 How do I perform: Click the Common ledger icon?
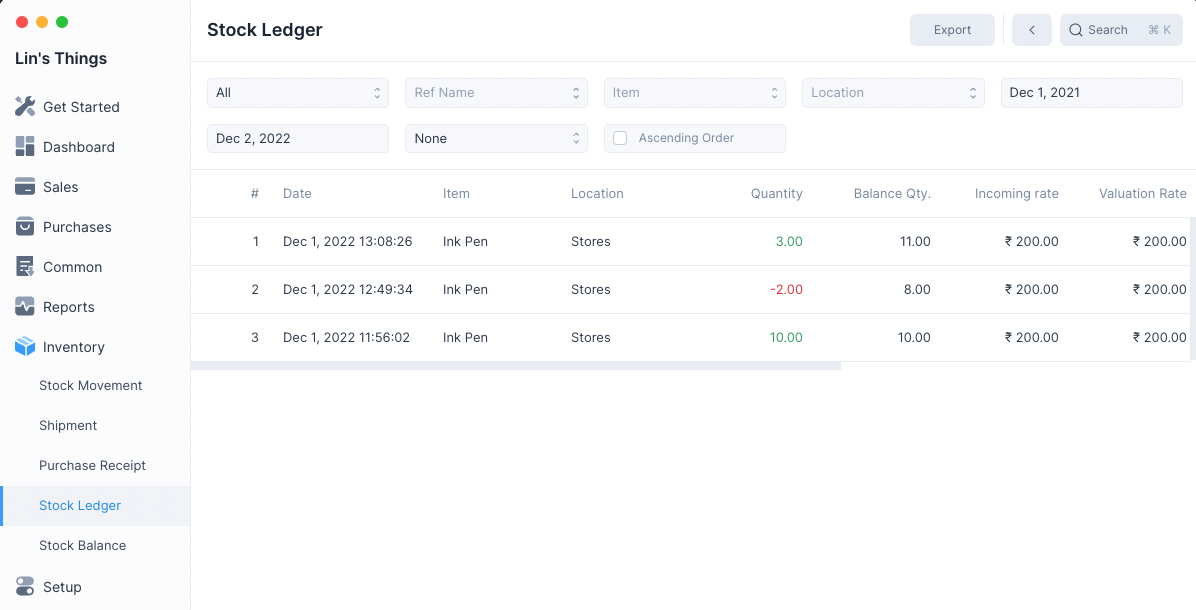(x=25, y=267)
